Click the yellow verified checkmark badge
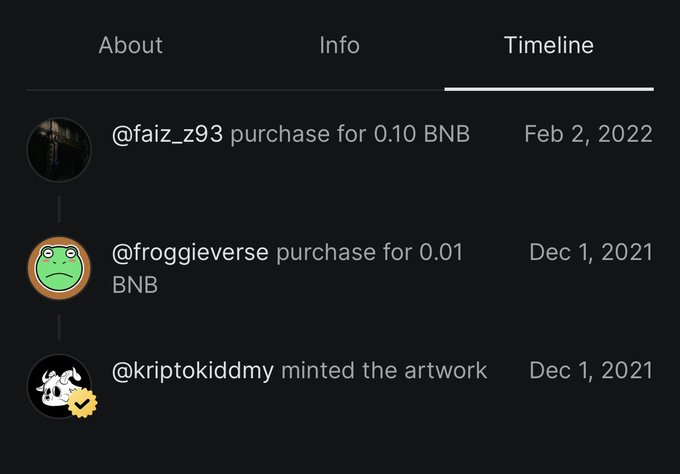Screen dimensions: 680x474 (x=82, y=403)
